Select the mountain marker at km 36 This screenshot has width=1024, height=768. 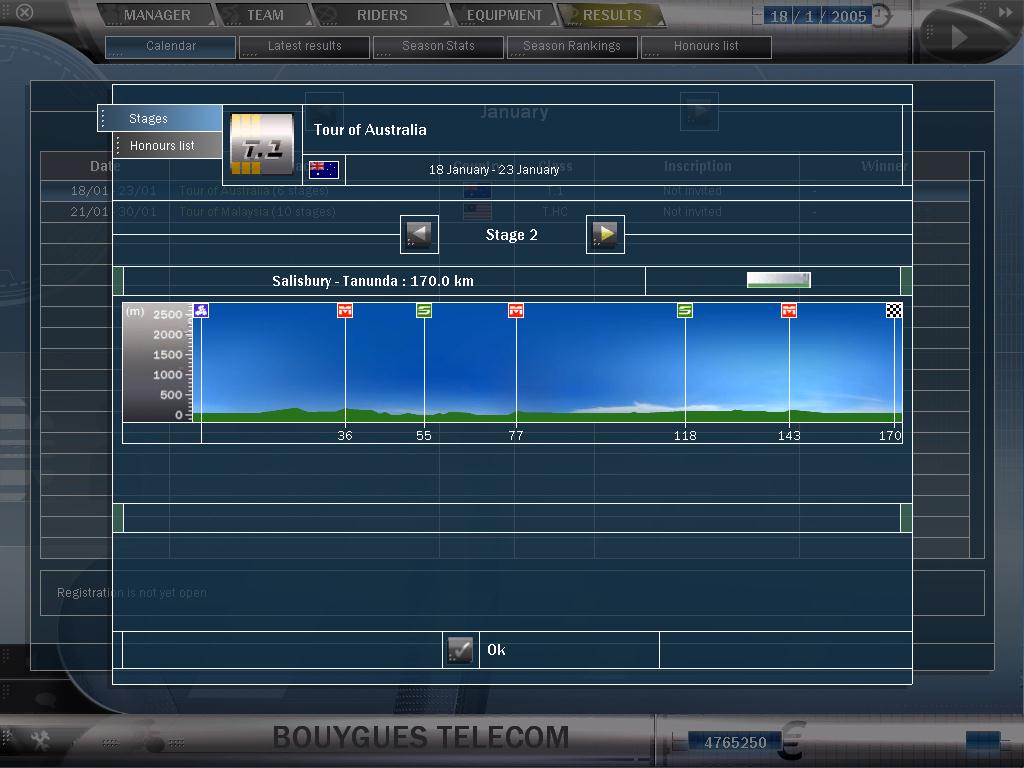pyautogui.click(x=345, y=310)
